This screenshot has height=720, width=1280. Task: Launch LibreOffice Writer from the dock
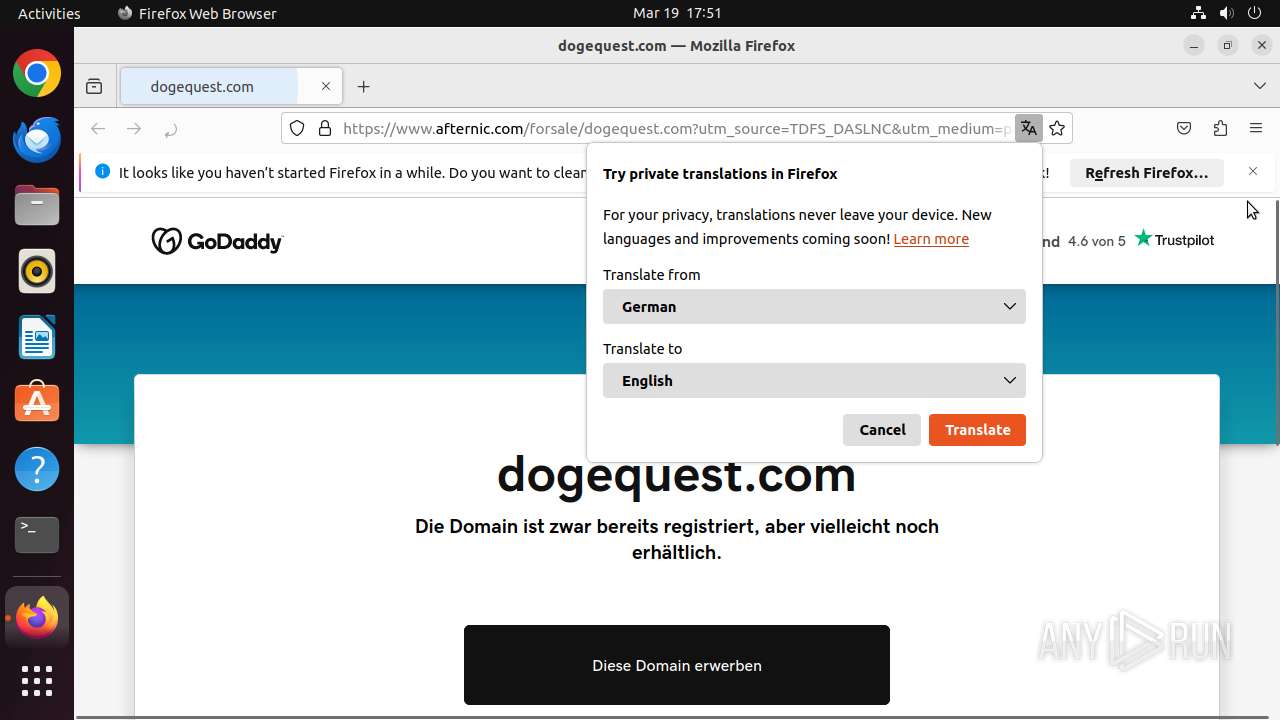click(37, 337)
